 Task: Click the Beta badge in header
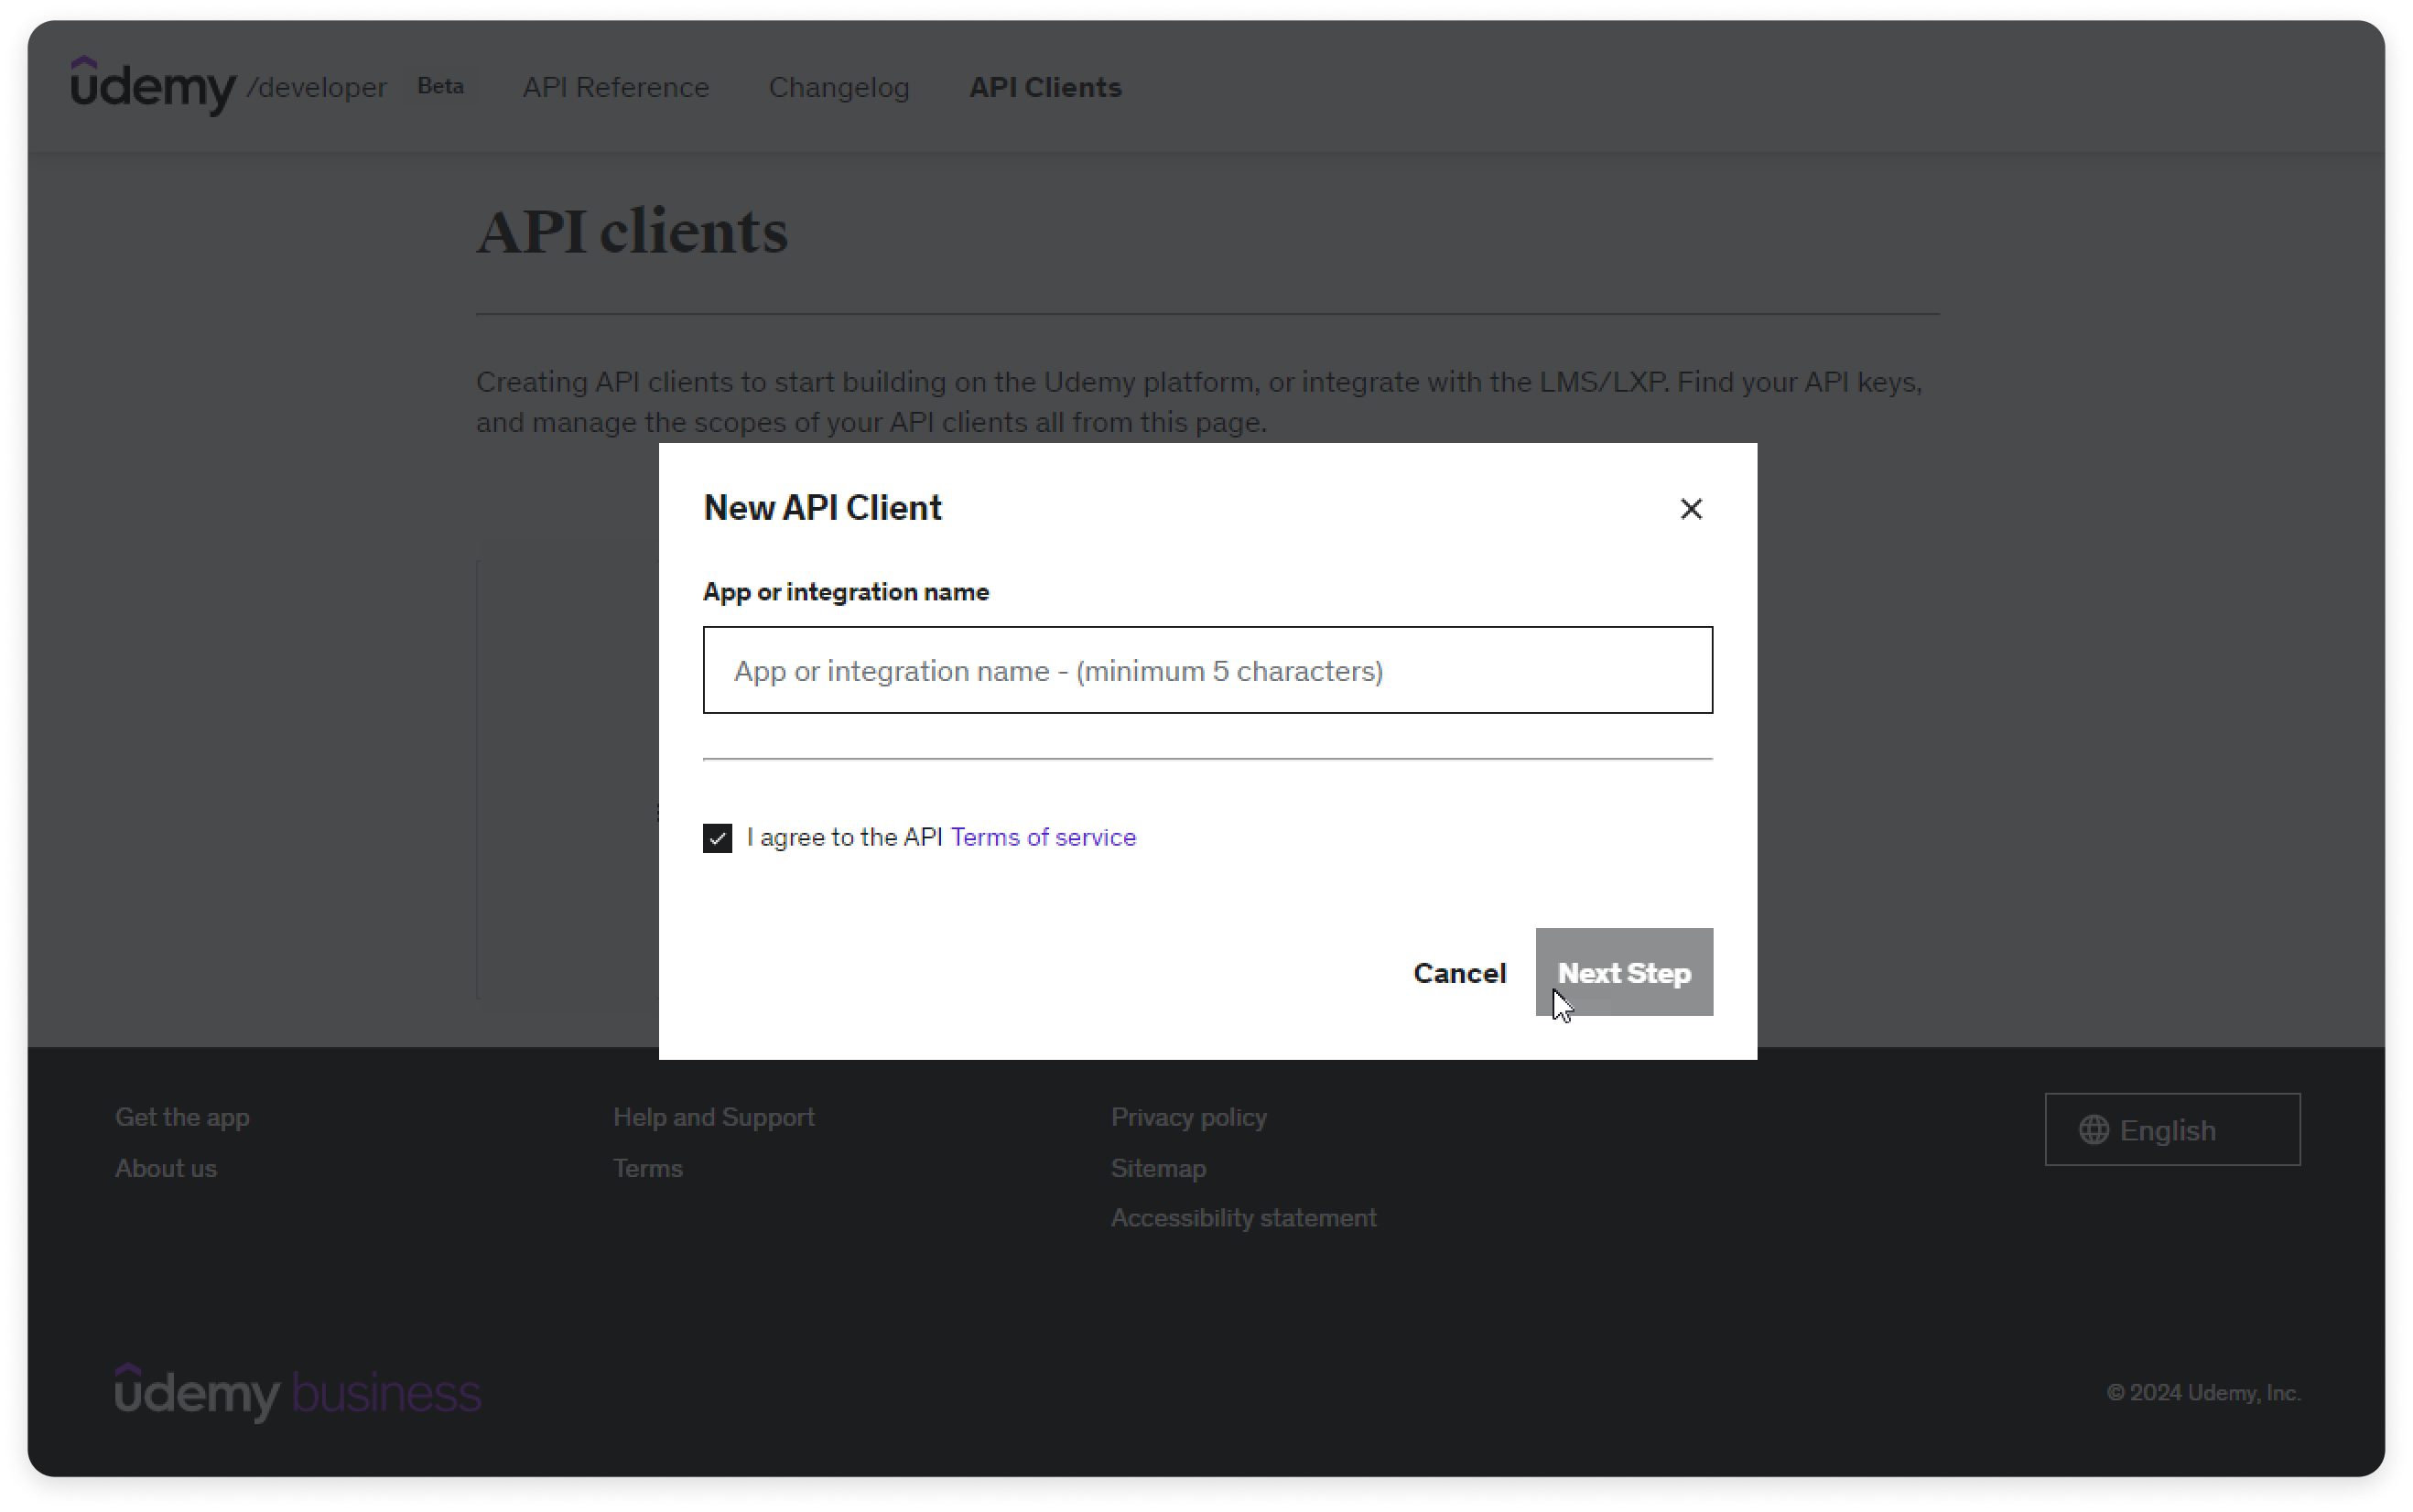click(440, 86)
